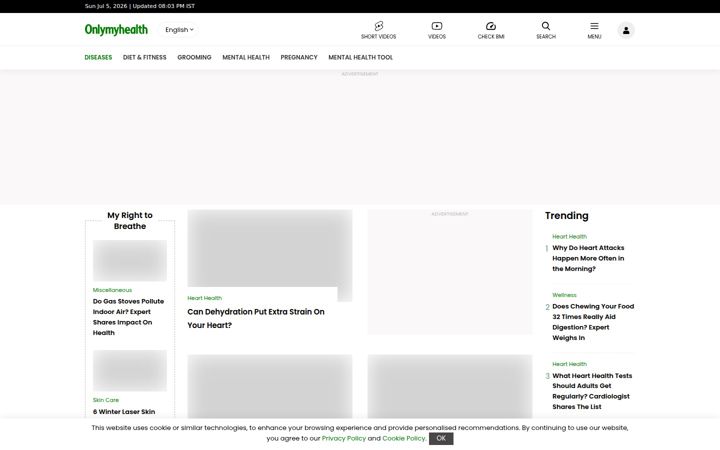Open 'Do Gas Stoves Pollute Indoor Air' article
This screenshot has width=720, height=450.
point(129,317)
